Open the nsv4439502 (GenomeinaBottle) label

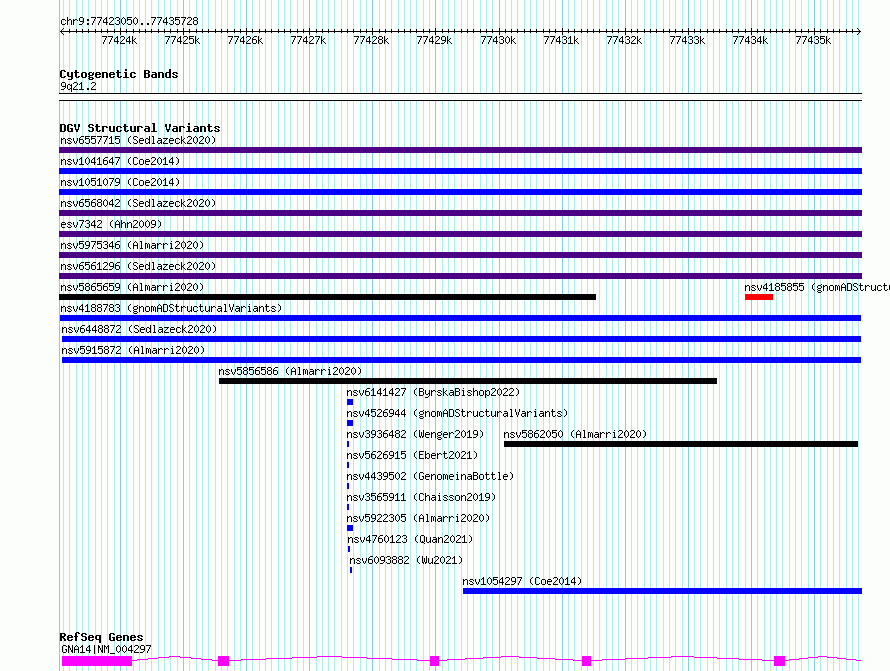pos(430,476)
